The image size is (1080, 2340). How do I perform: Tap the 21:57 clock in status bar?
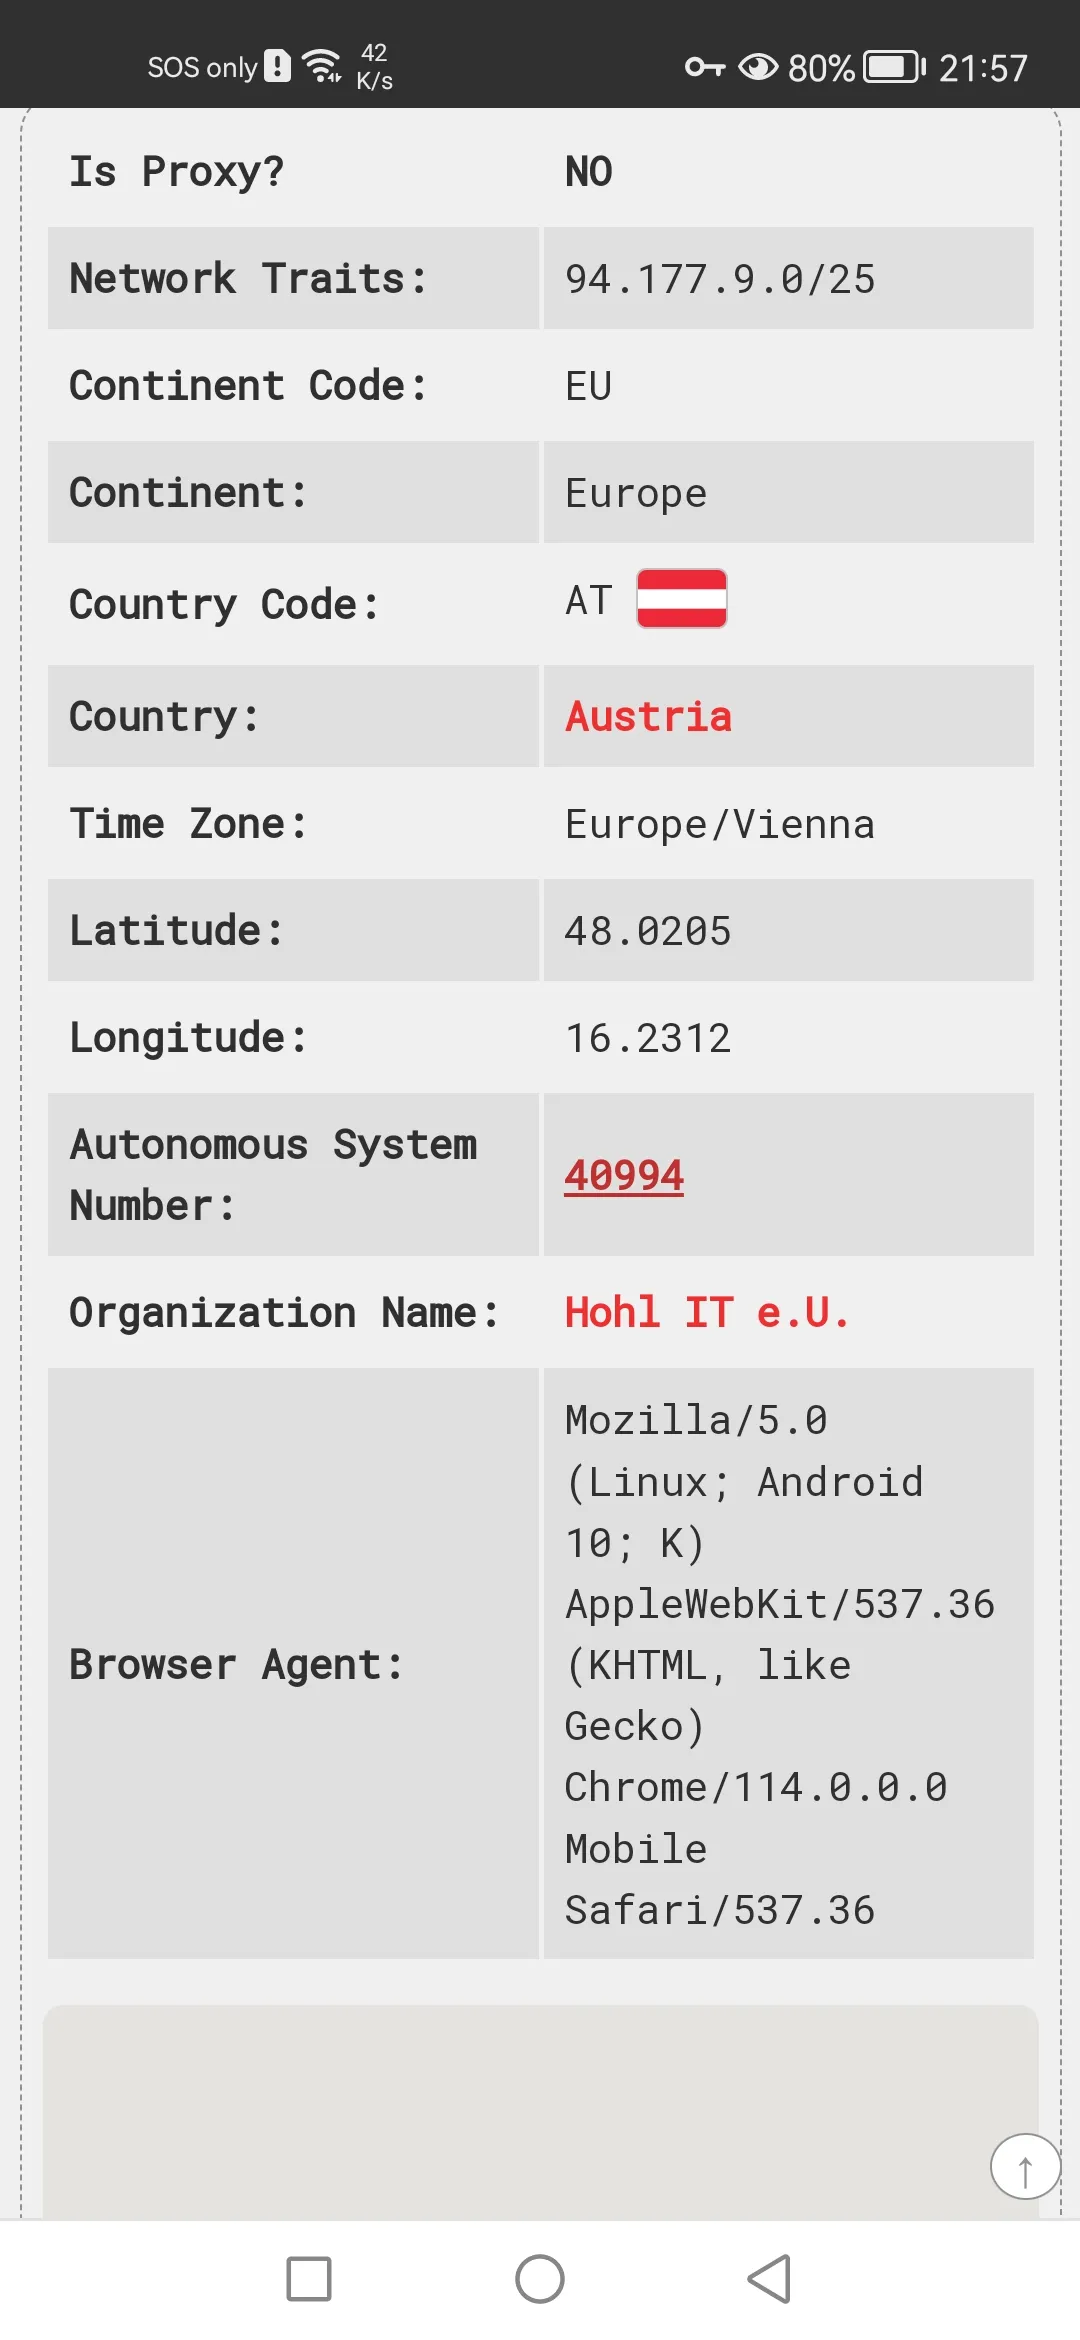pos(983,68)
